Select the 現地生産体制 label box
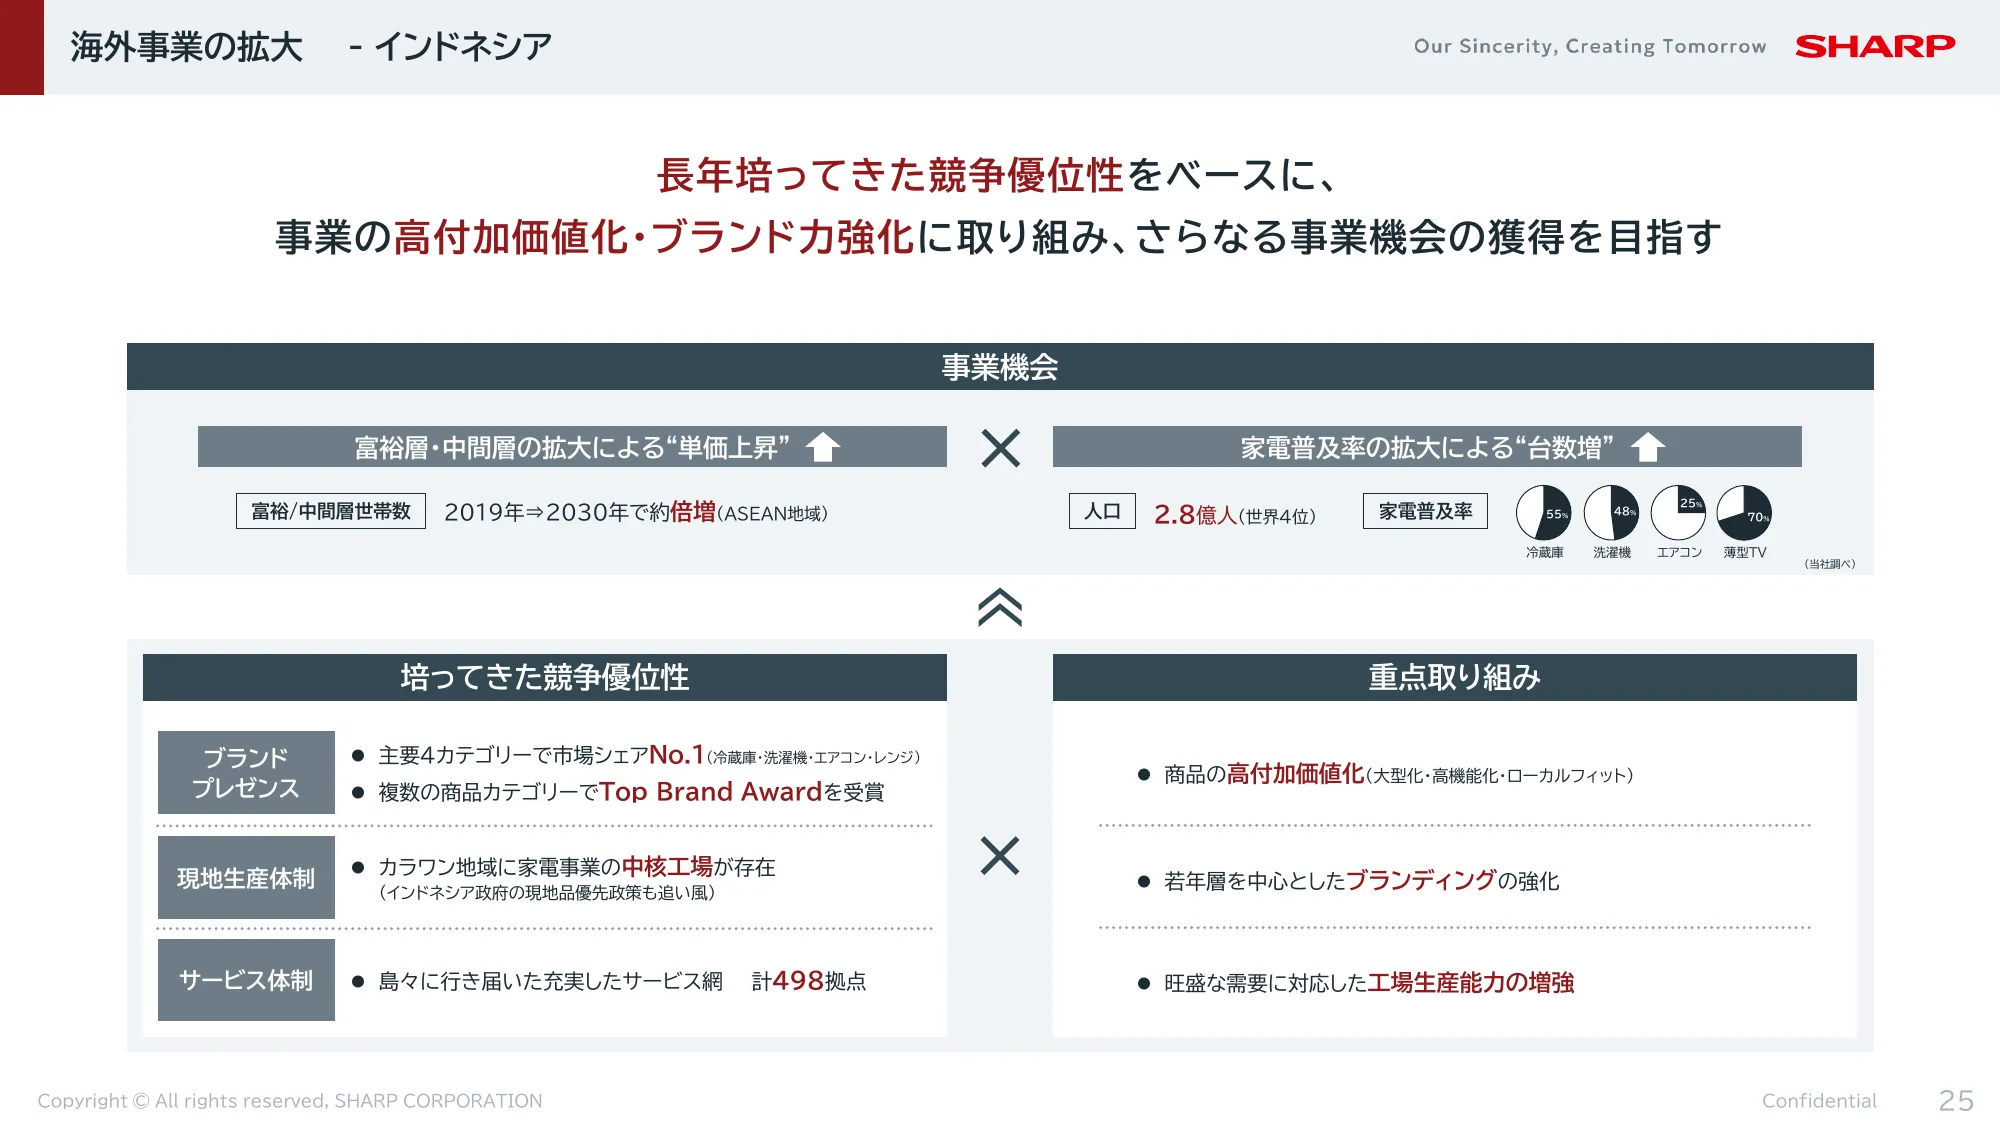 pyautogui.click(x=246, y=878)
